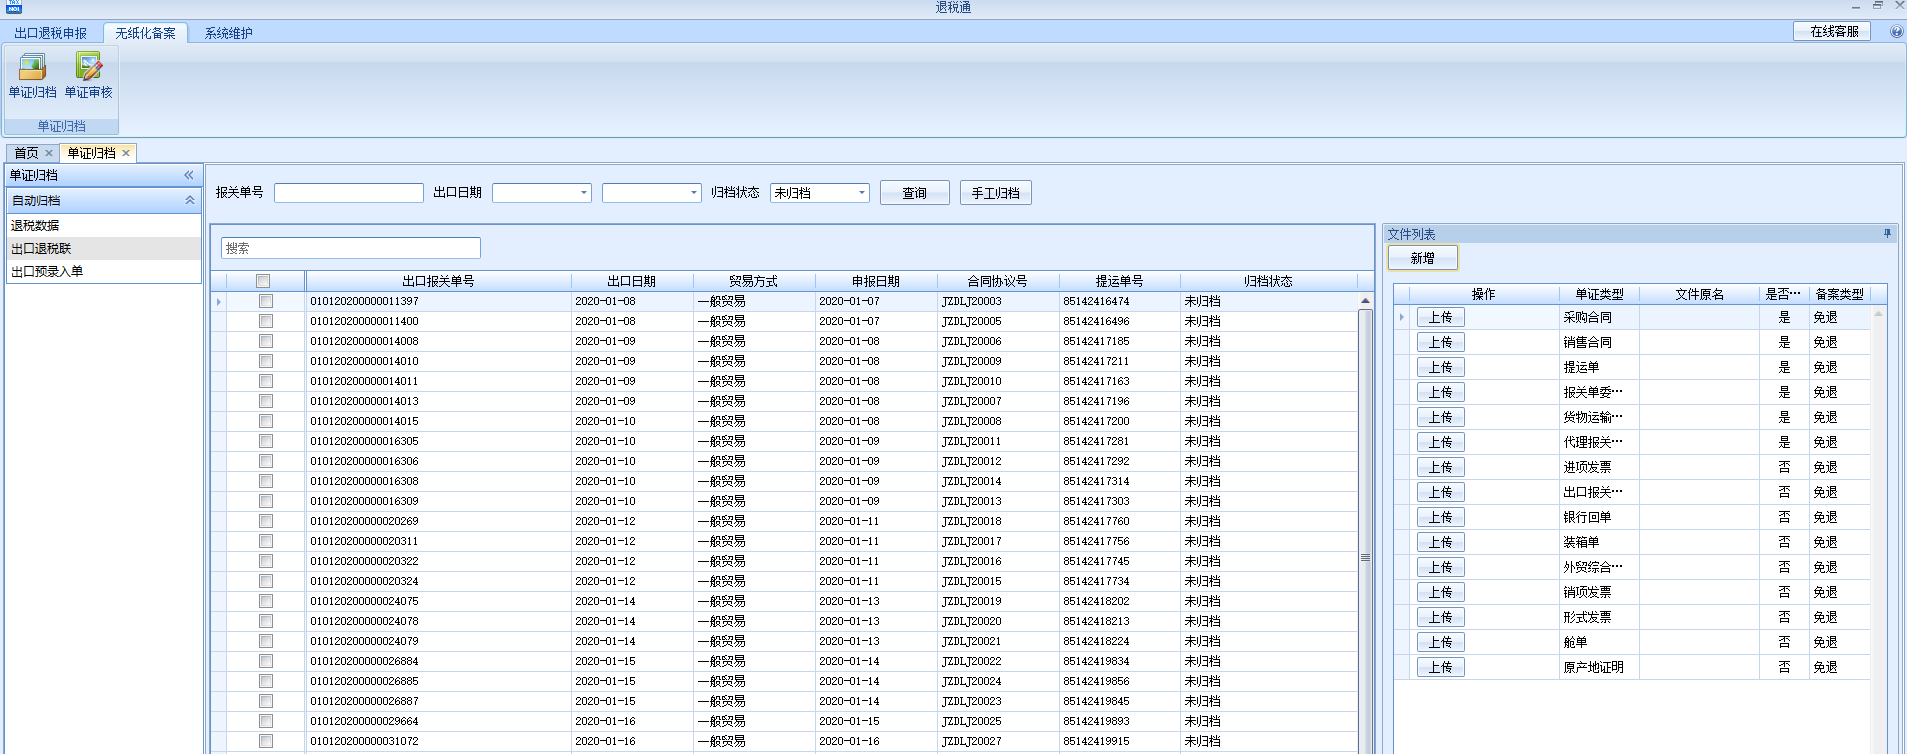Check the row 010120200000011400
The width and height of the screenshot is (1907, 754).
point(266,321)
